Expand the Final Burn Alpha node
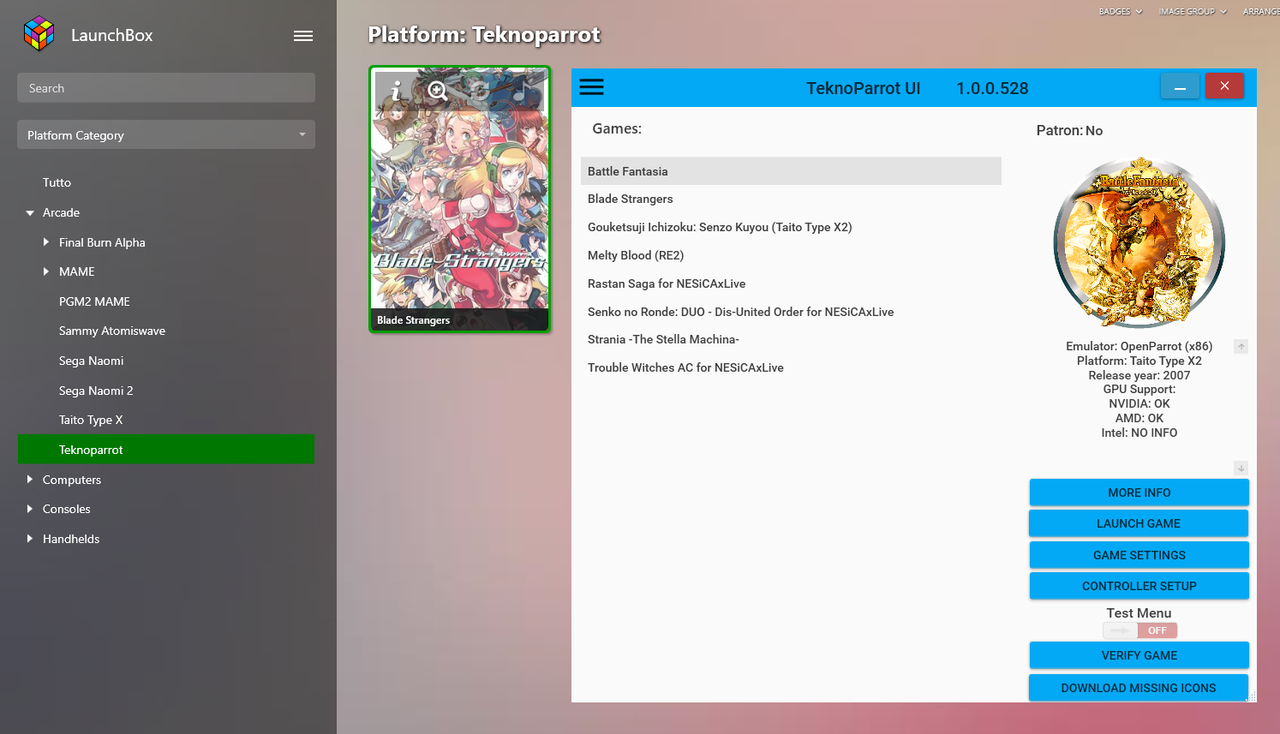The height and width of the screenshot is (734, 1280). coord(46,242)
